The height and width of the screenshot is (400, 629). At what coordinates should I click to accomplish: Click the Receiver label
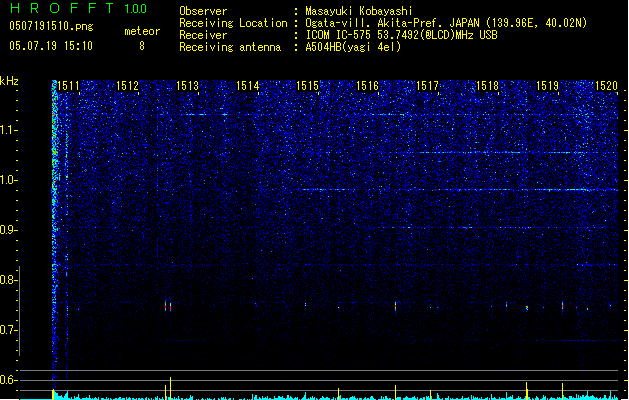coord(203,35)
